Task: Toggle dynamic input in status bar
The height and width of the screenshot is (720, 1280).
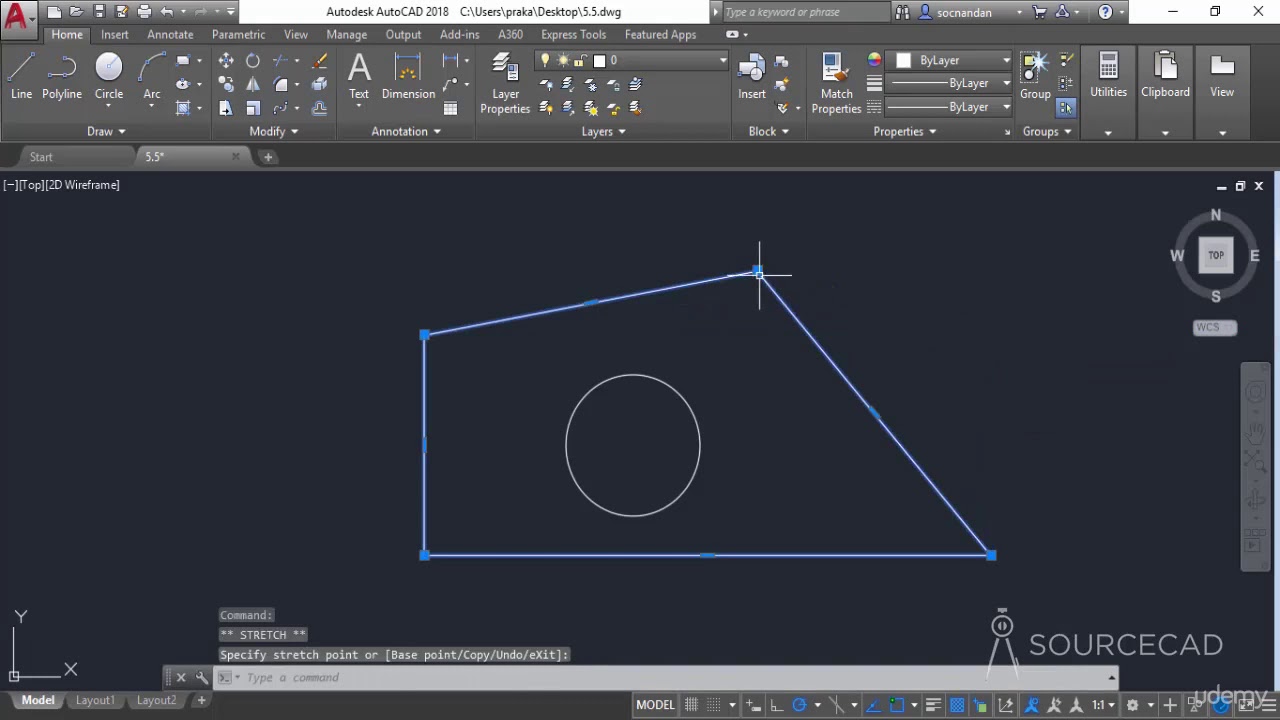Action: point(754,705)
